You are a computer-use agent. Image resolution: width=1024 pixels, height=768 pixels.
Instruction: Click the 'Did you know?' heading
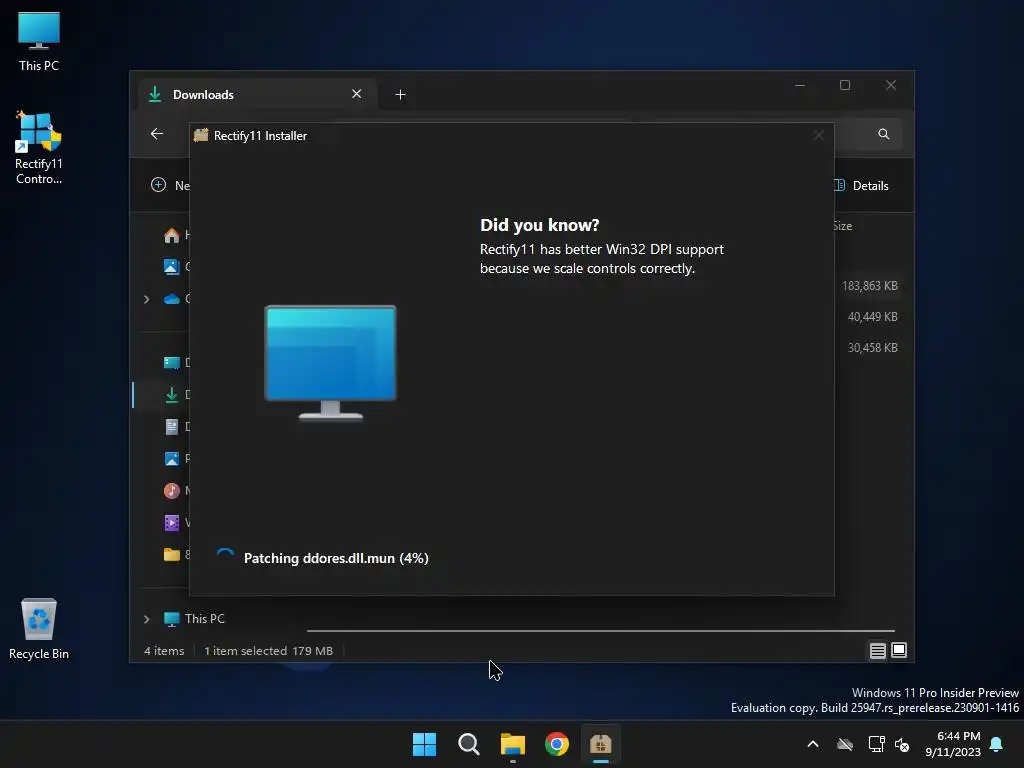coord(539,225)
